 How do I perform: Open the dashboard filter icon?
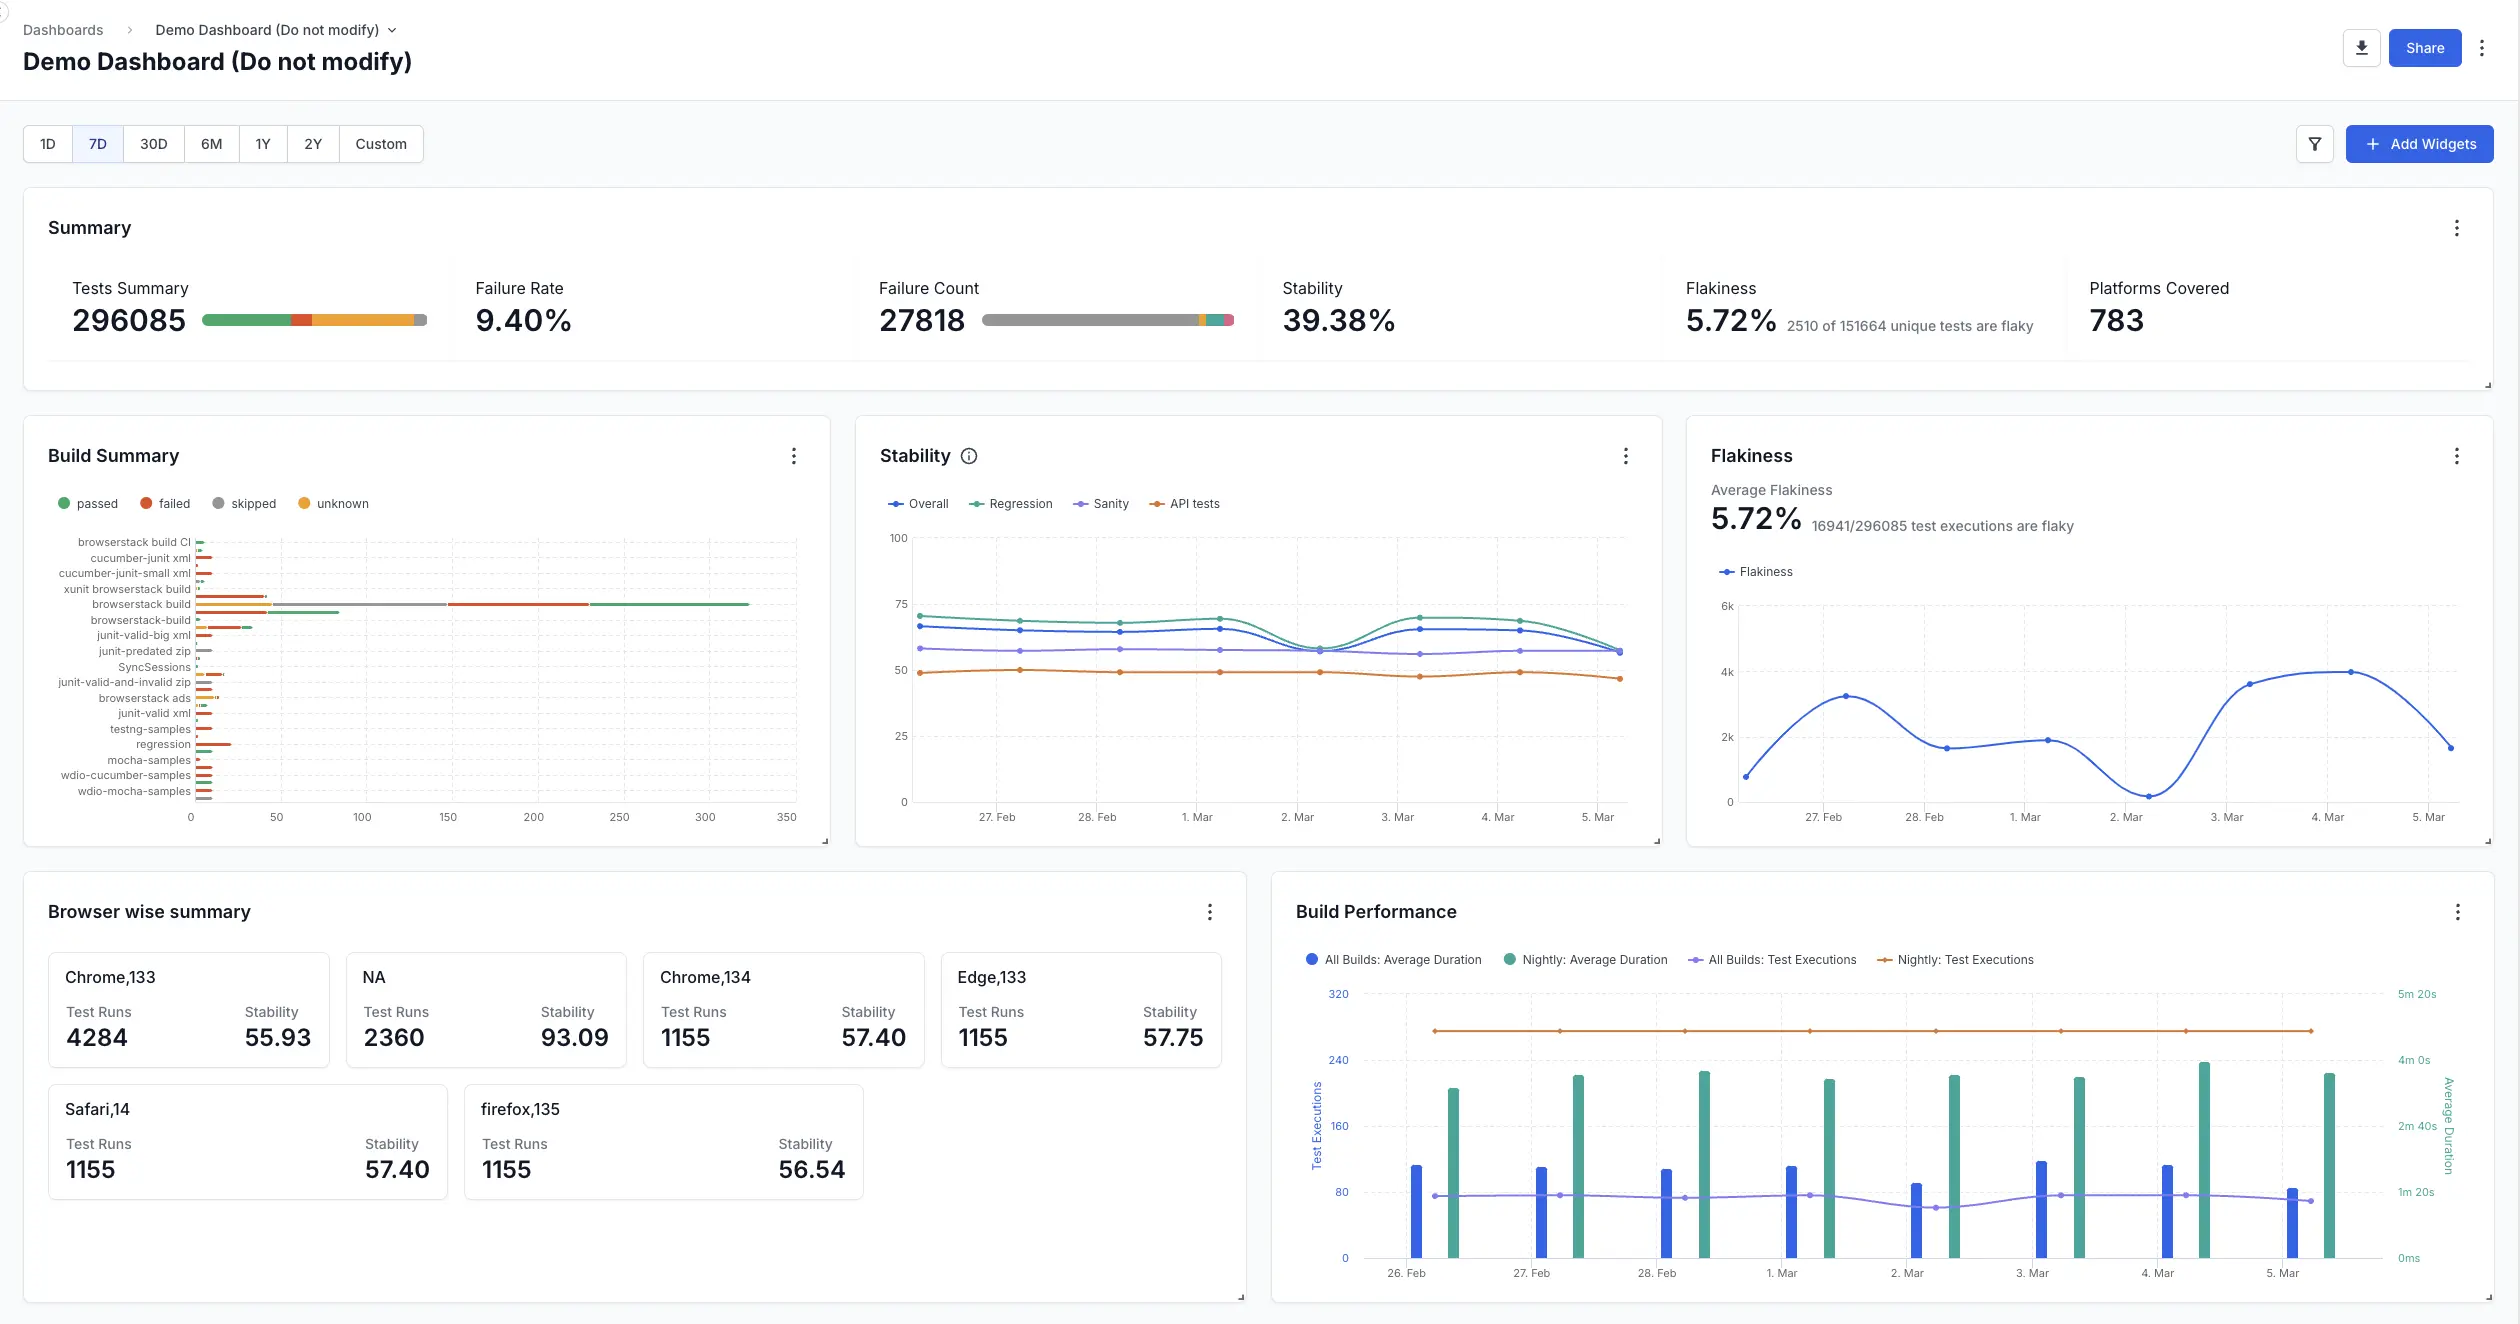pyautogui.click(x=2315, y=144)
